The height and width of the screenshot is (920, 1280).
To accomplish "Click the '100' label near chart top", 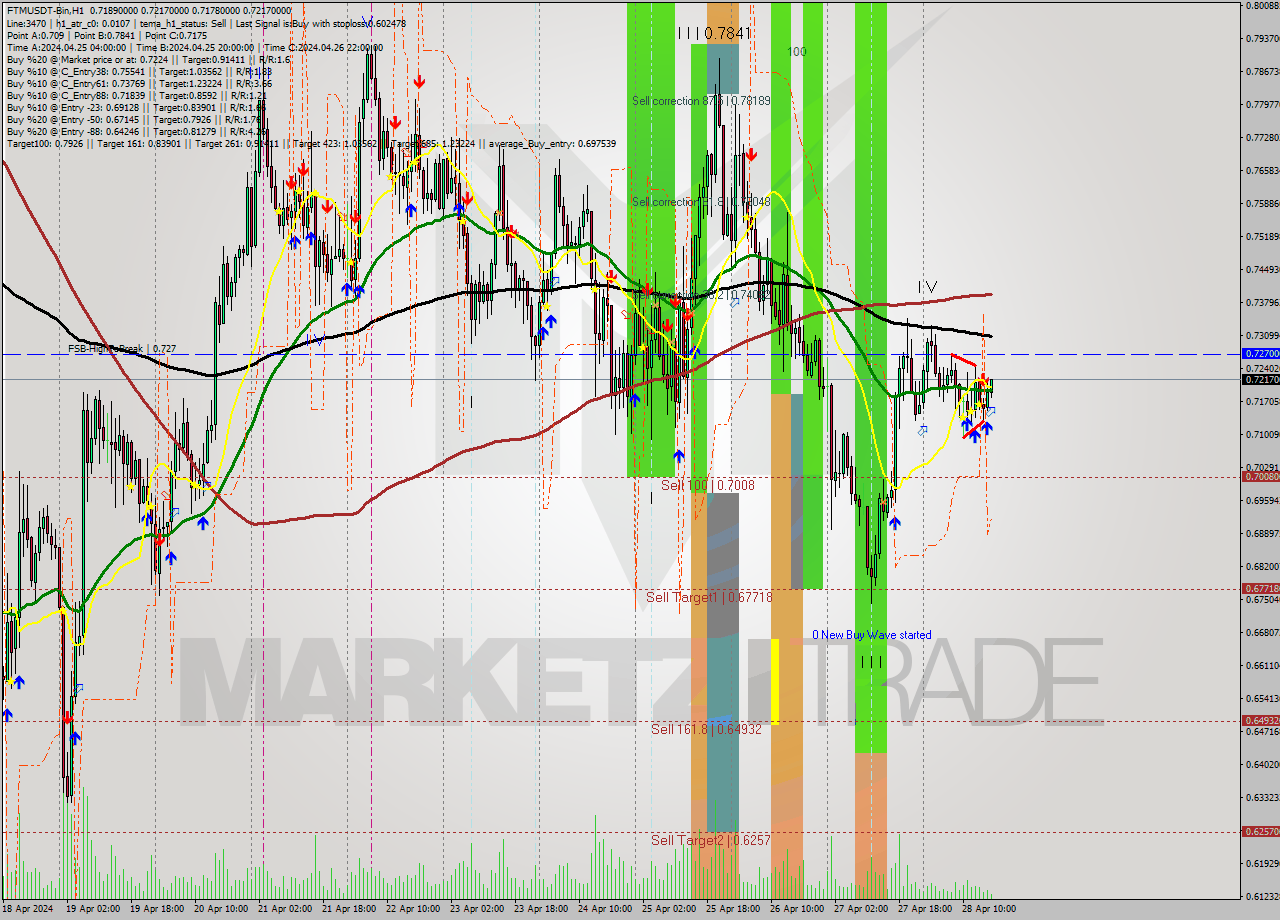I will (796, 52).
